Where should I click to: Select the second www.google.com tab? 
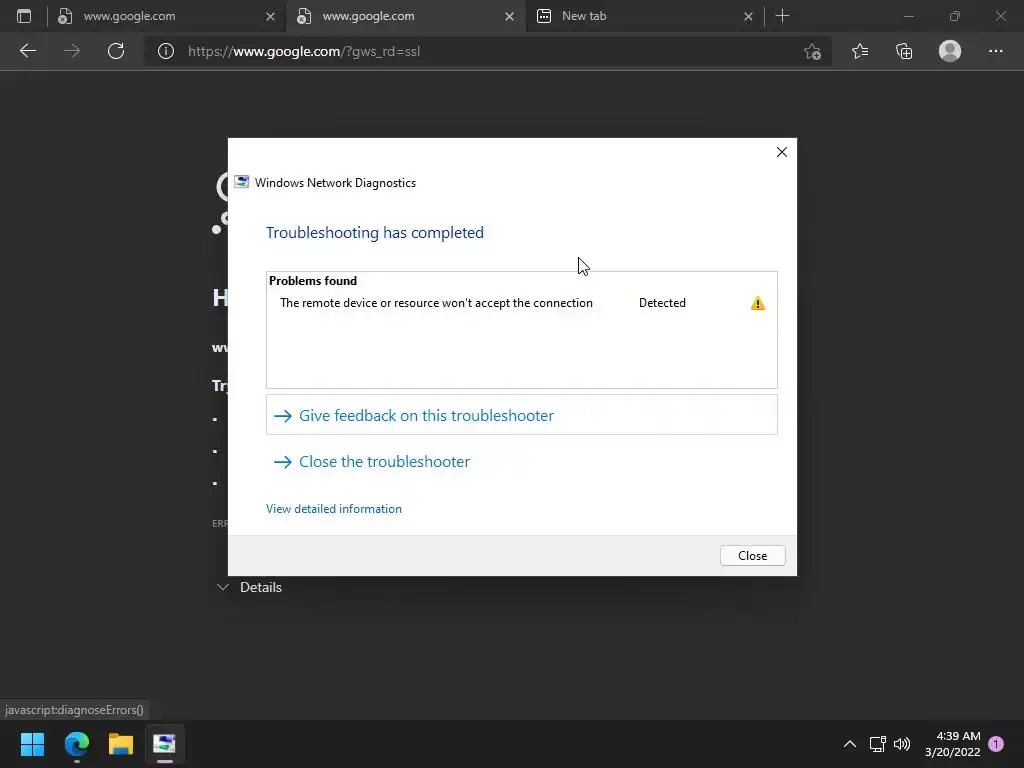(x=405, y=16)
